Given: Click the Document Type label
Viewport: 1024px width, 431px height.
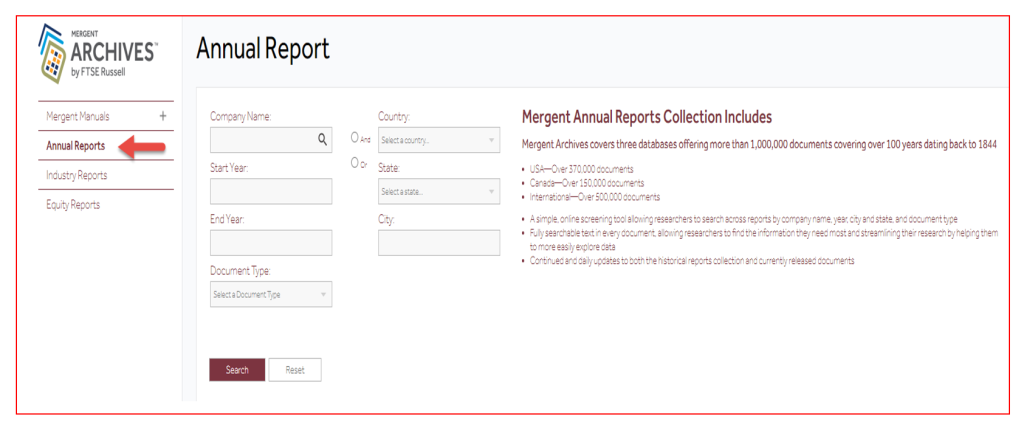Looking at the screenshot, I should (x=240, y=270).
